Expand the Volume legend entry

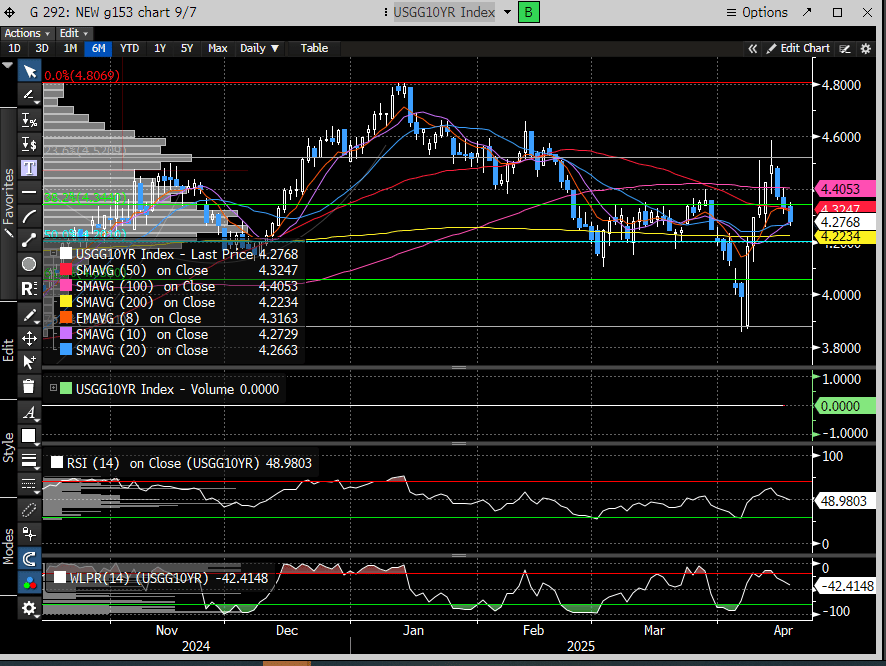coord(53,389)
